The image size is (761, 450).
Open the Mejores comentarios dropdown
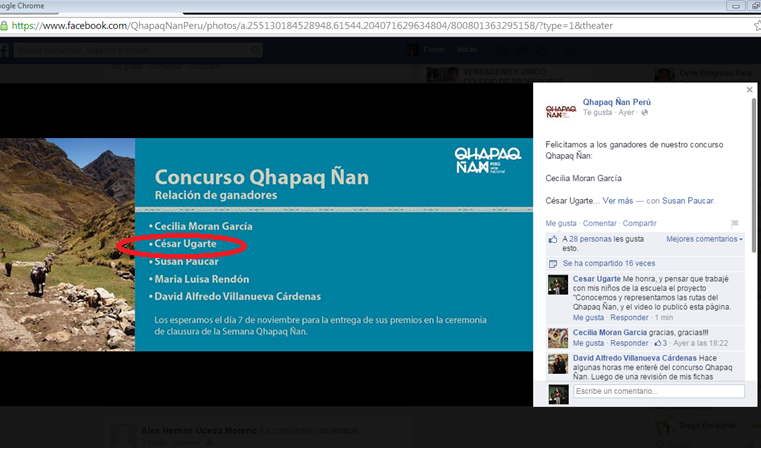704,239
